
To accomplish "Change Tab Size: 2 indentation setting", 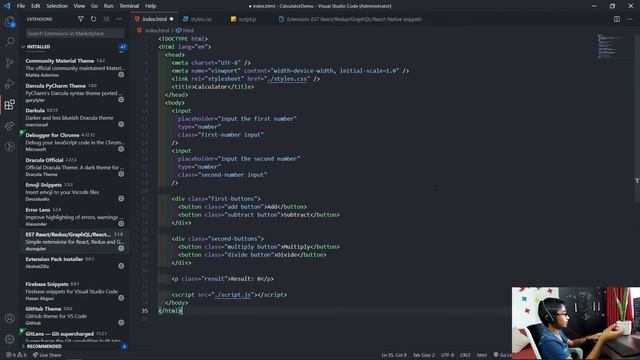I will [x=424, y=355].
